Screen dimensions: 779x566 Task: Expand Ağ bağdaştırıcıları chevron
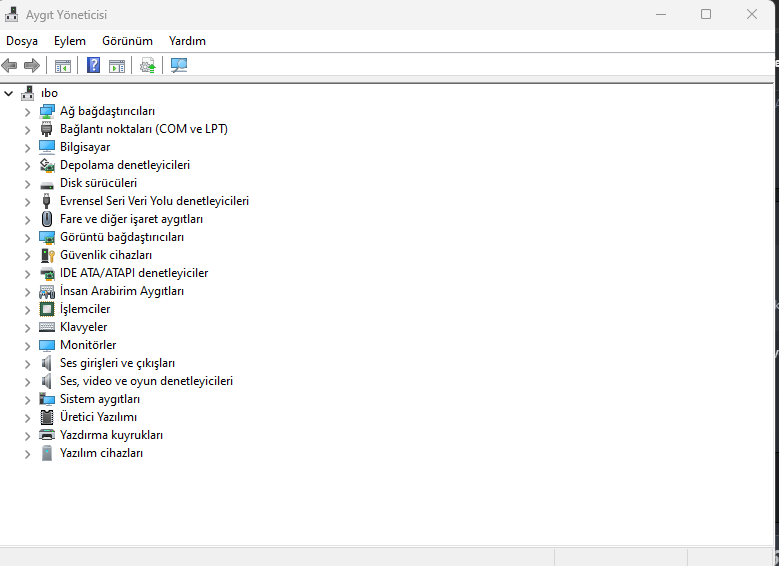[28, 112]
